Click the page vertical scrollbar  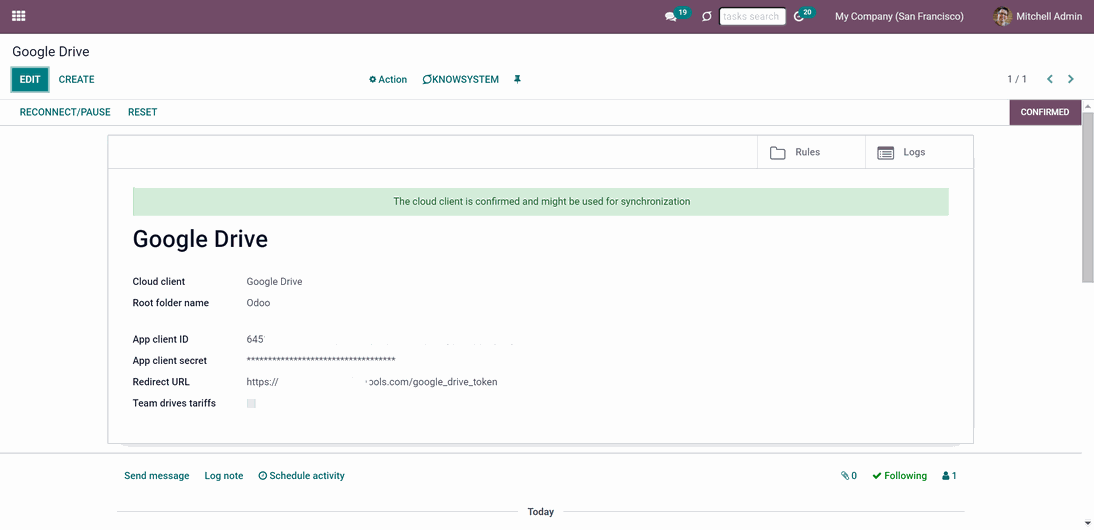click(x=1088, y=196)
